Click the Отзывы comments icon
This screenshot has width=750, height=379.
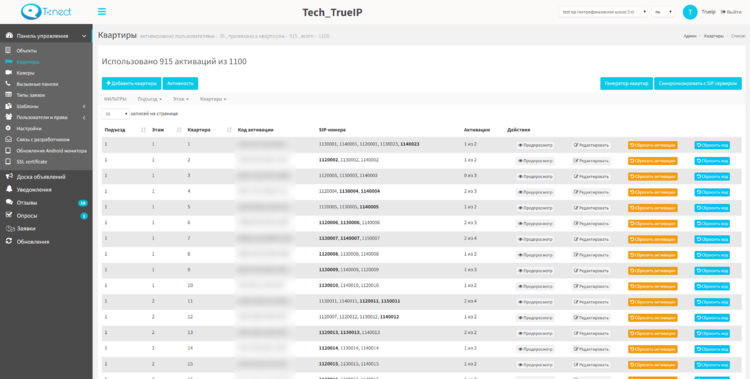point(9,202)
